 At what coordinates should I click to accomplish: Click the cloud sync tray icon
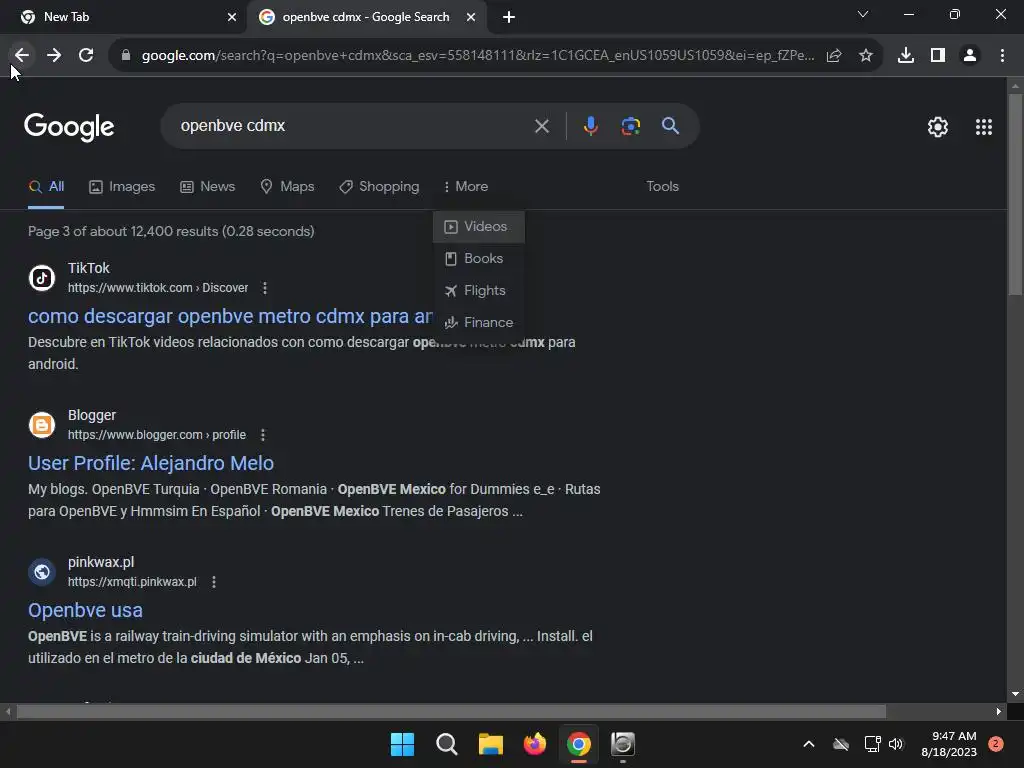[x=841, y=744]
